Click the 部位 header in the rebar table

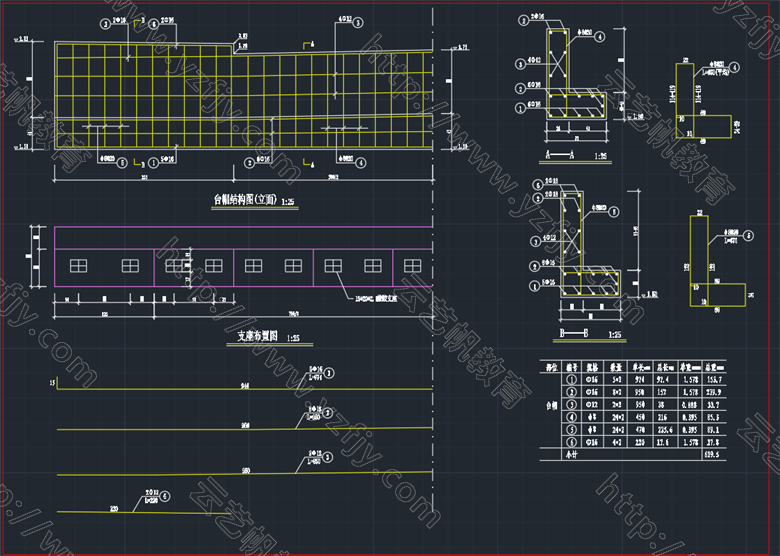click(551, 366)
